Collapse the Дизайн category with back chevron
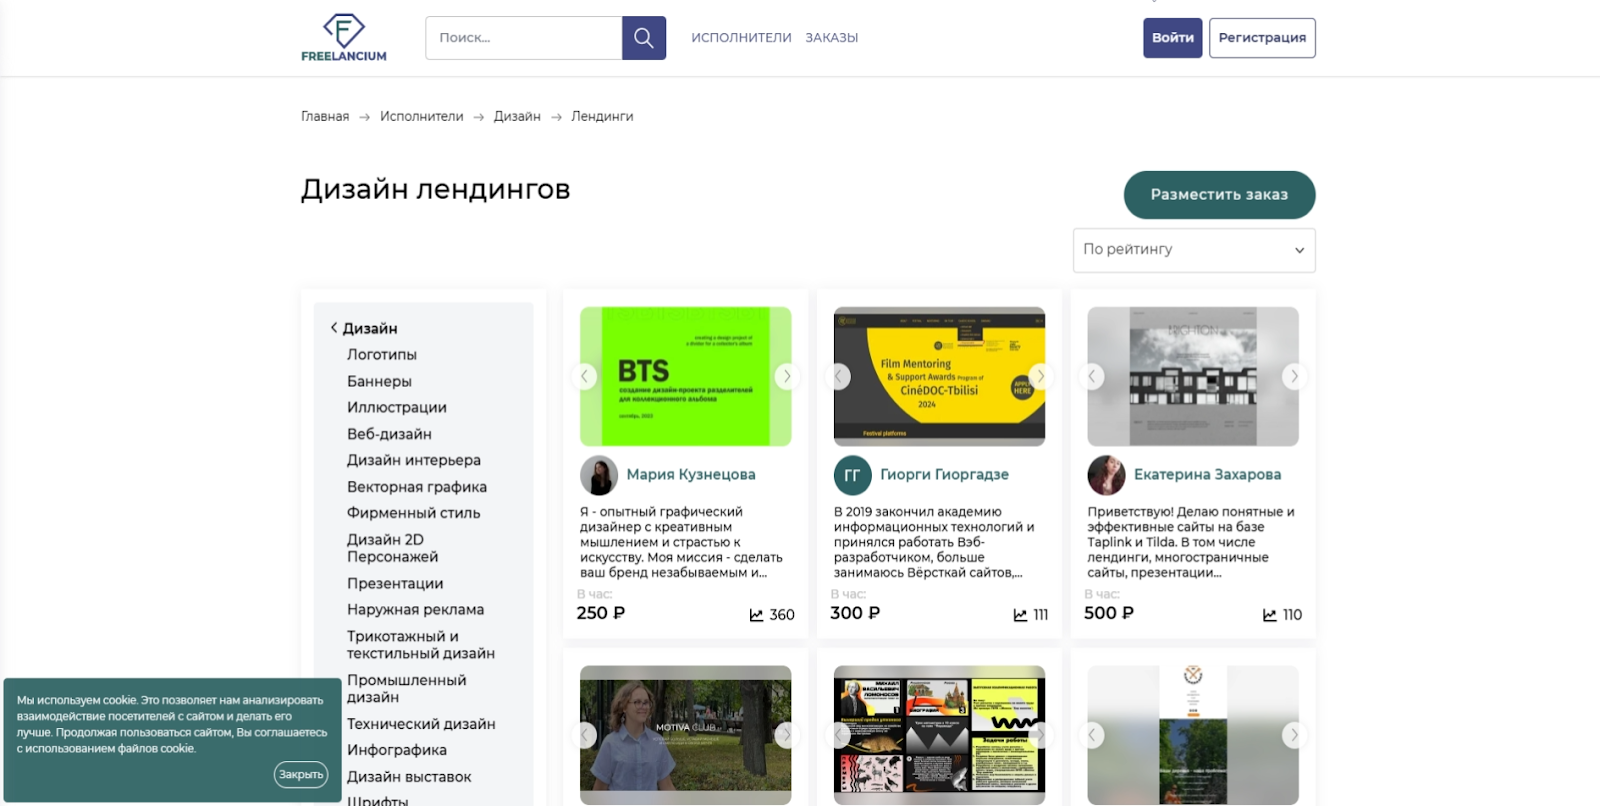This screenshot has width=1600, height=806. (334, 328)
